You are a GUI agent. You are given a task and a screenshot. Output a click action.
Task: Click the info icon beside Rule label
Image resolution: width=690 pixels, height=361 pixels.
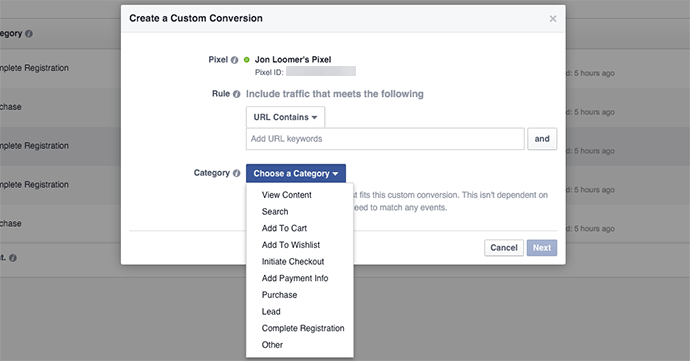236,94
